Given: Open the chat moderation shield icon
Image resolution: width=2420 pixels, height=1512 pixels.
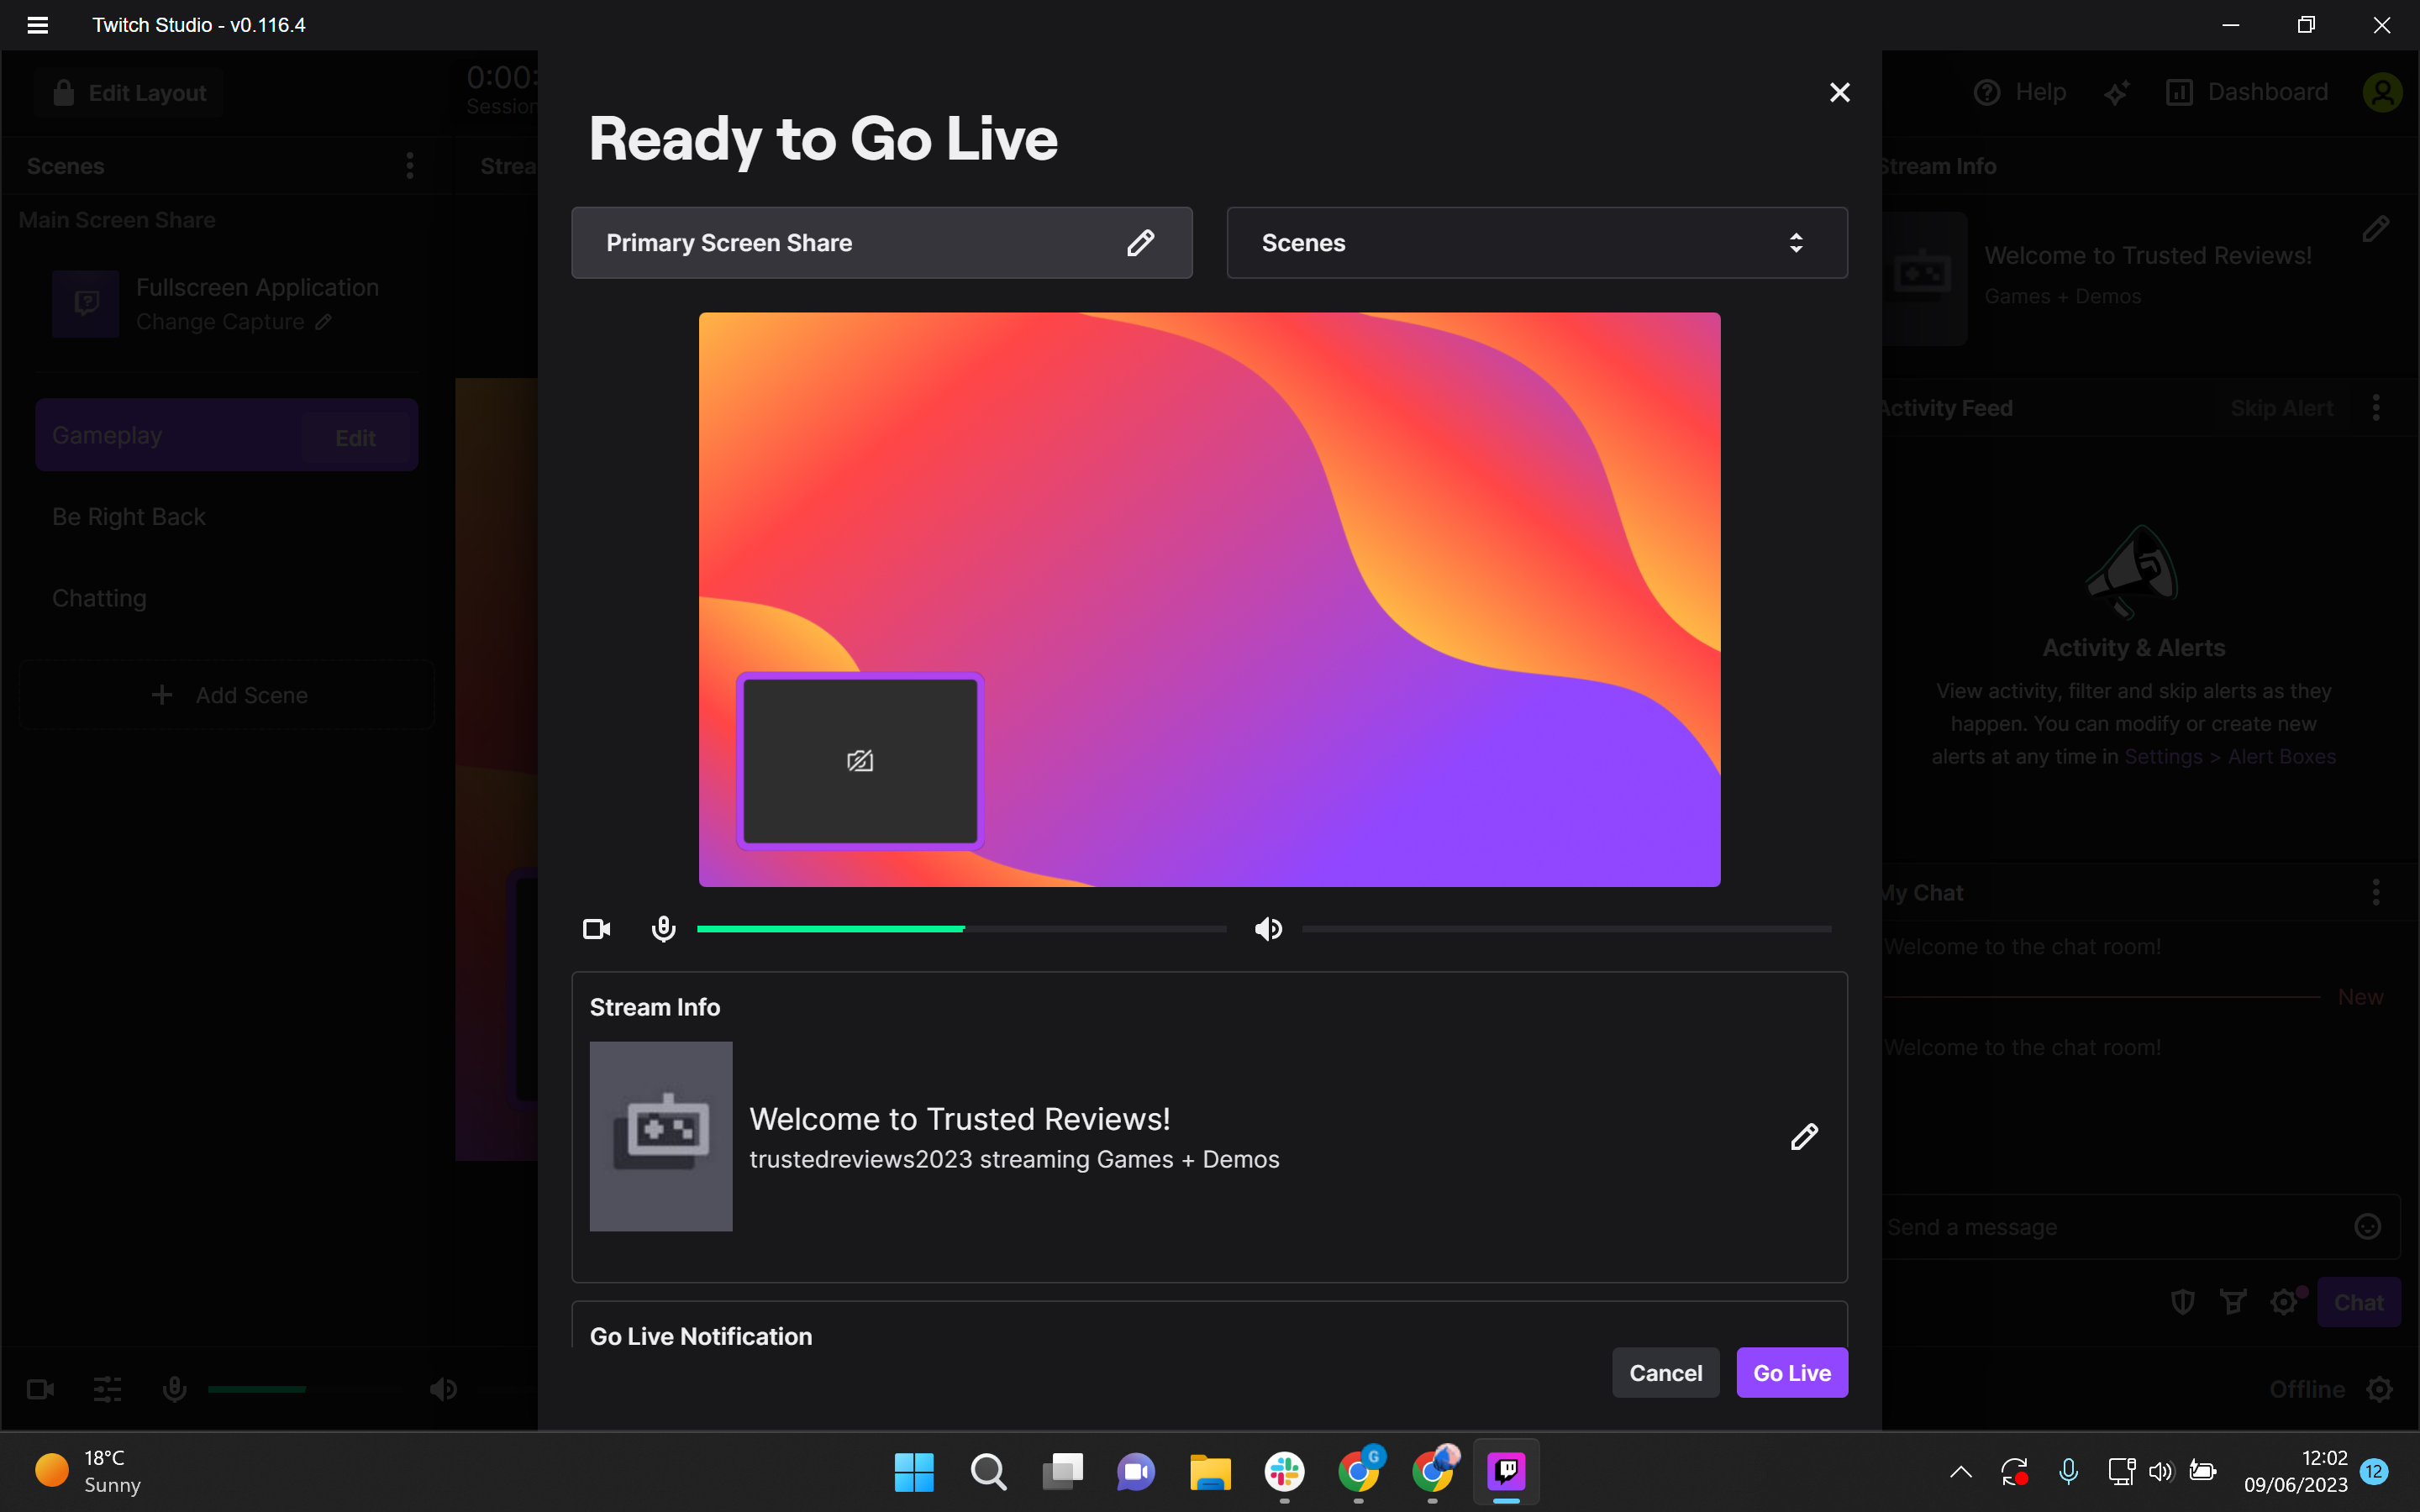Looking at the screenshot, I should pos(2183,1302).
